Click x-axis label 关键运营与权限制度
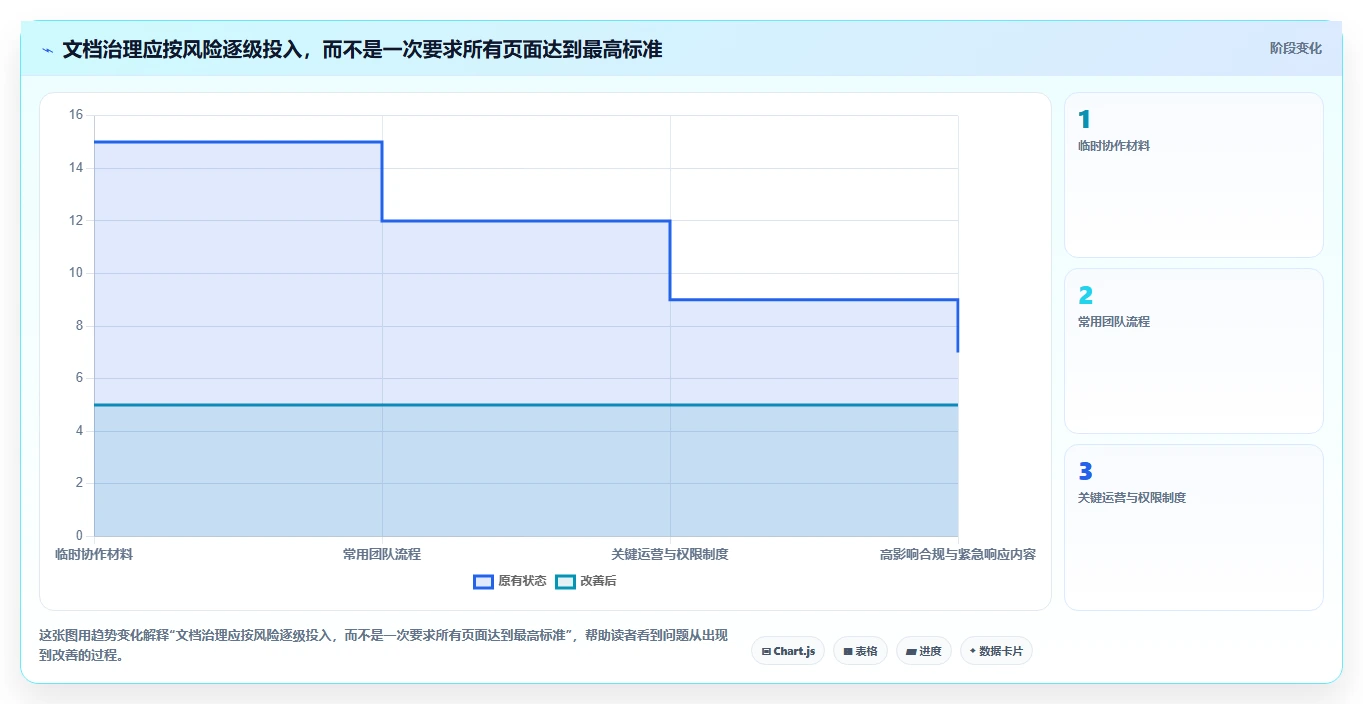 [670, 554]
